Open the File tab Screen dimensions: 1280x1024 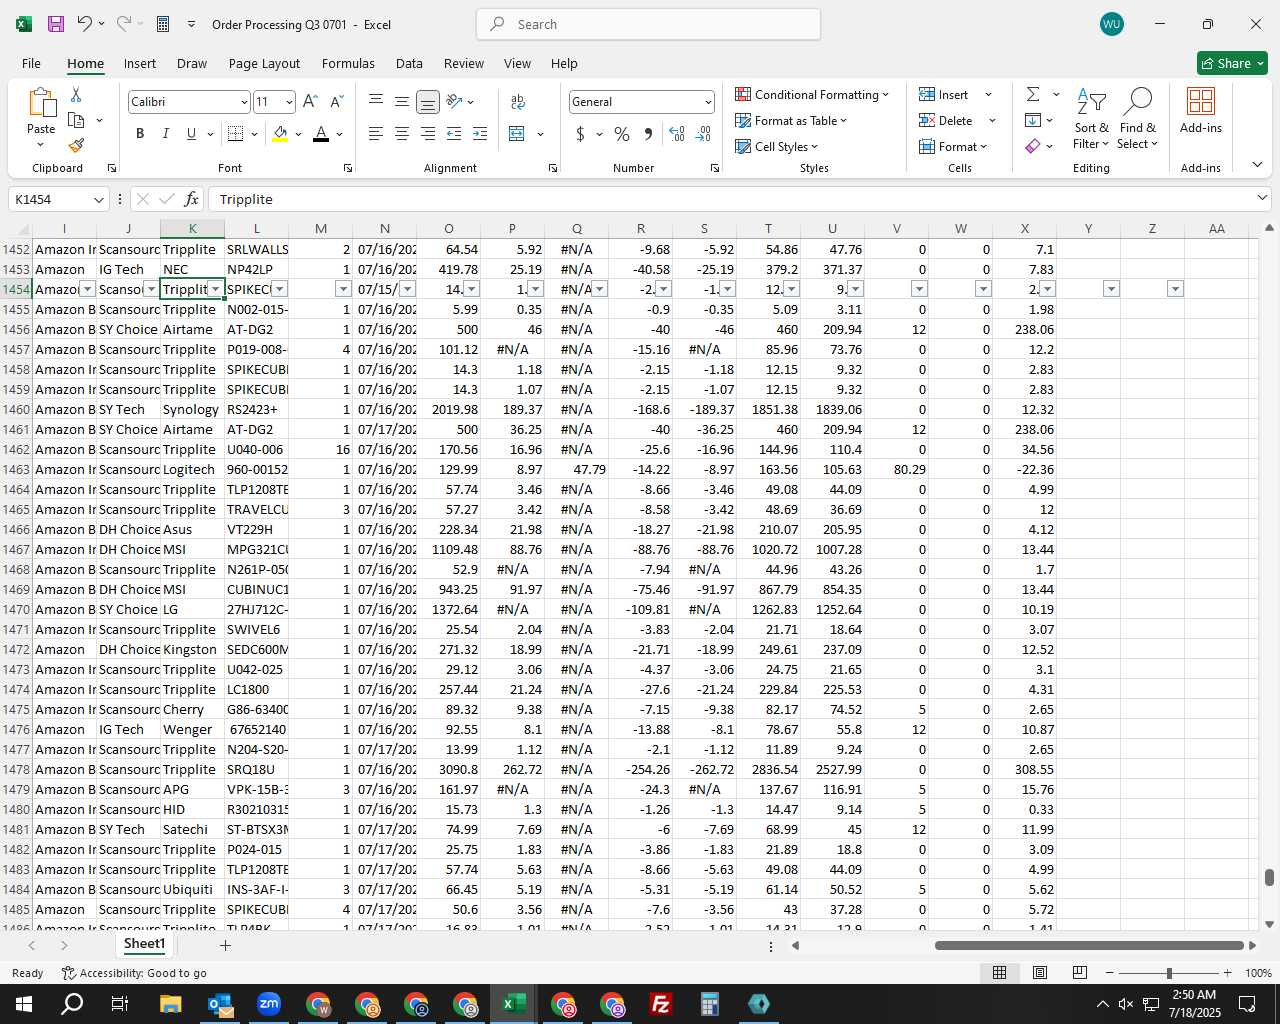pyautogui.click(x=31, y=63)
